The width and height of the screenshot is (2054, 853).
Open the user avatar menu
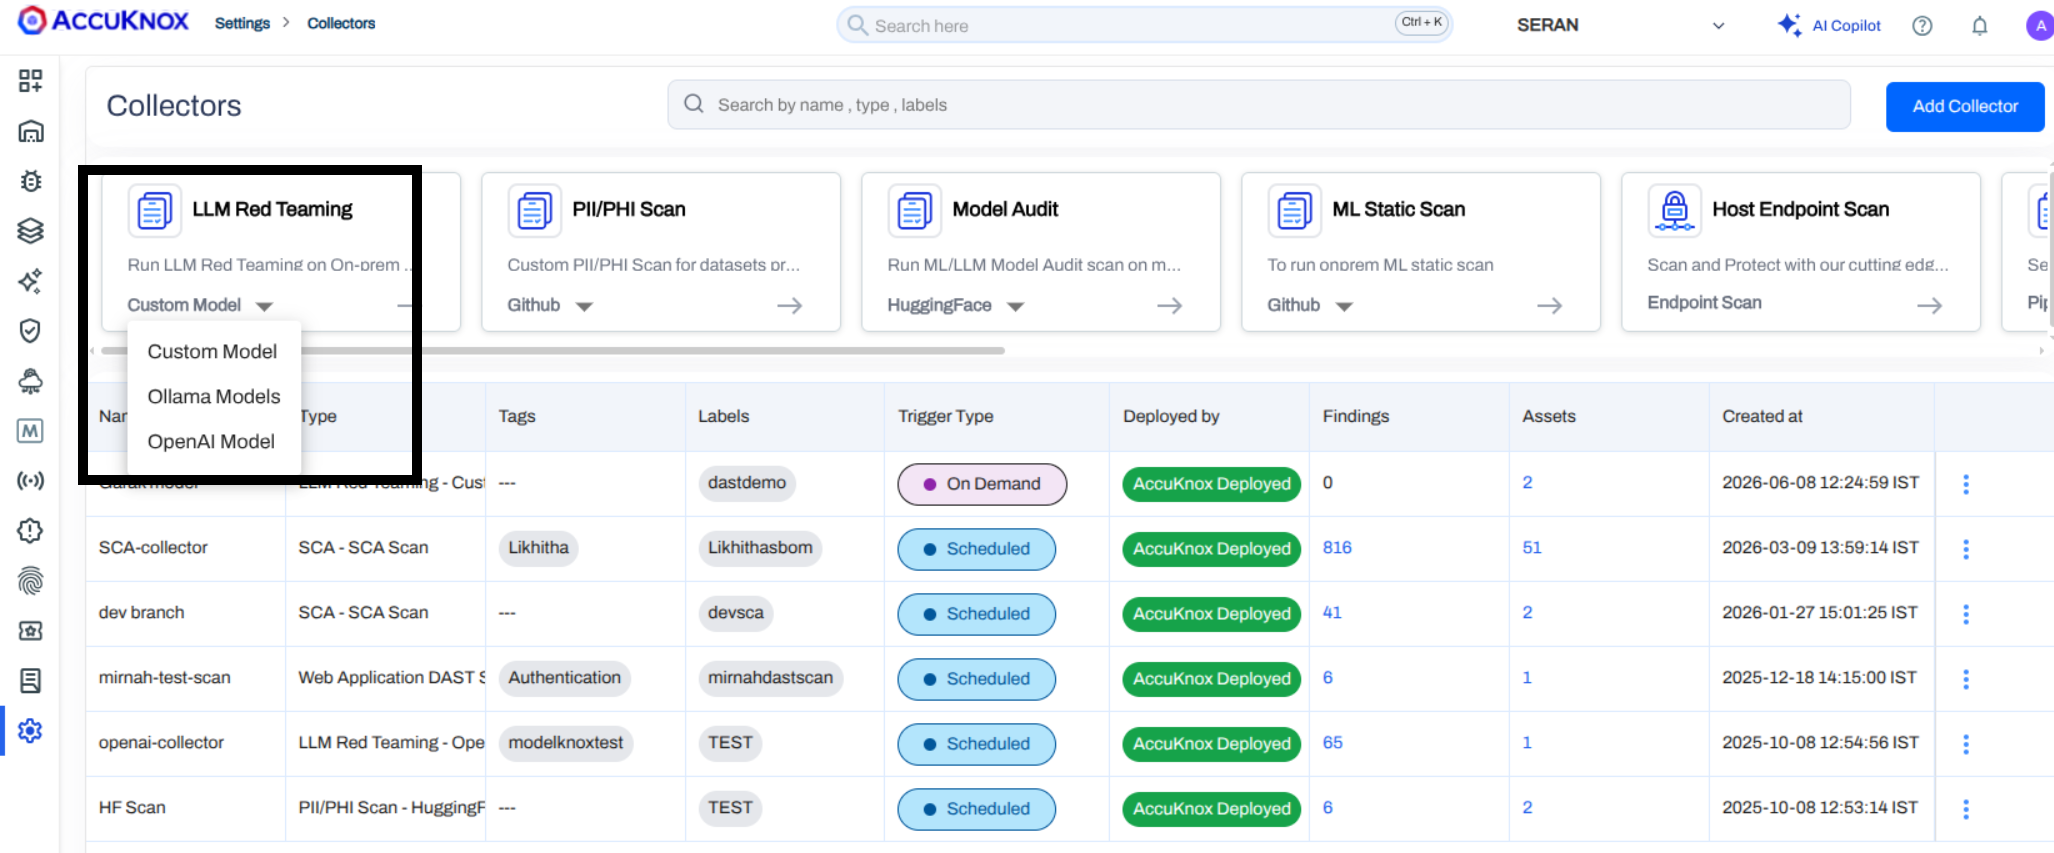[2039, 26]
